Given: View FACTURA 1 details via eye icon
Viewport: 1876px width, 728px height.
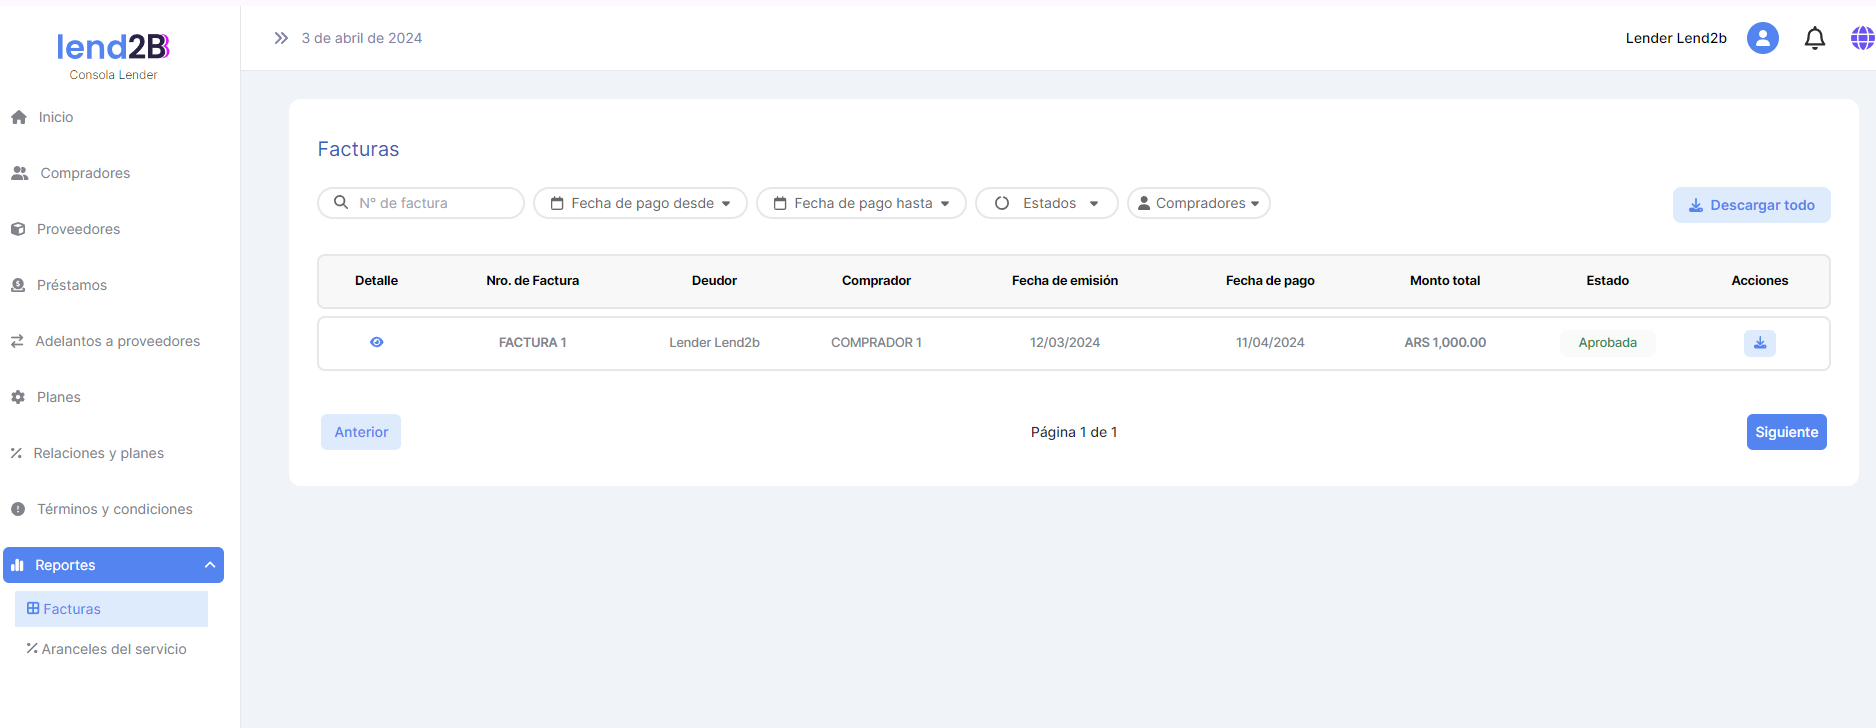Looking at the screenshot, I should 376,342.
